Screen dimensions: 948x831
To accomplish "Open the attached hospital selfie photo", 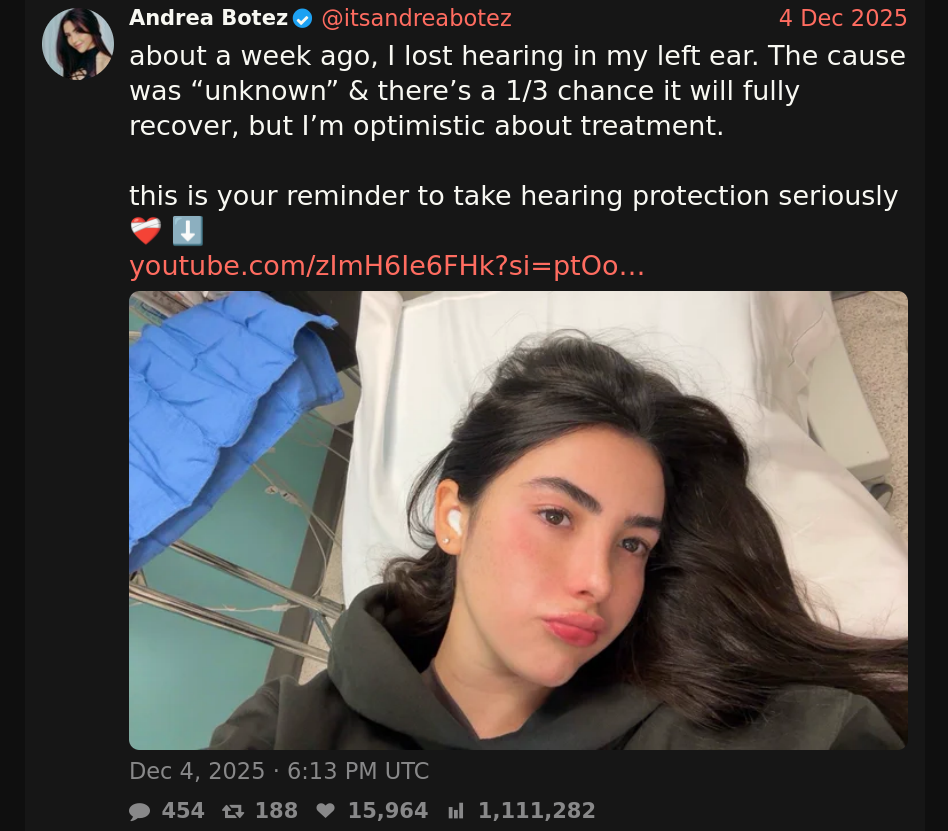I will 518,520.
